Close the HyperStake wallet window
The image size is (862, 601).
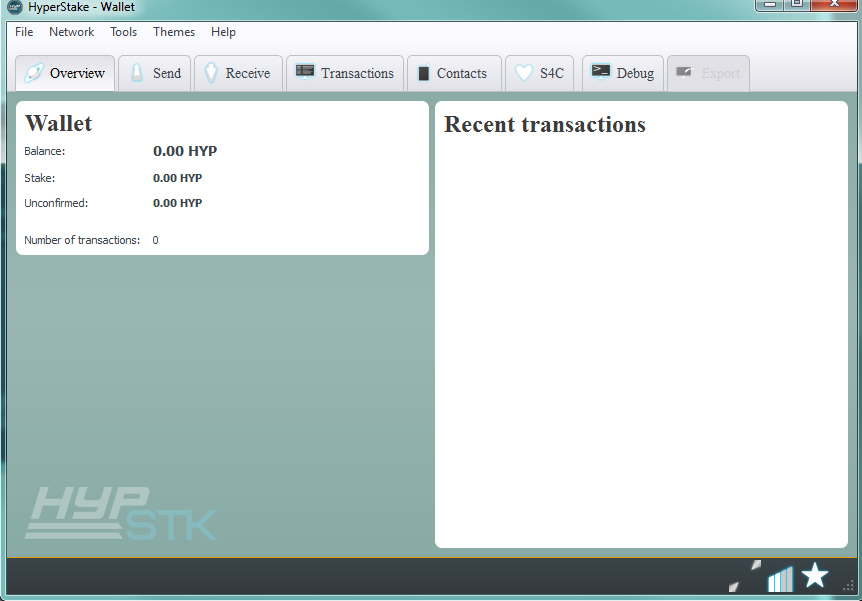point(834,5)
